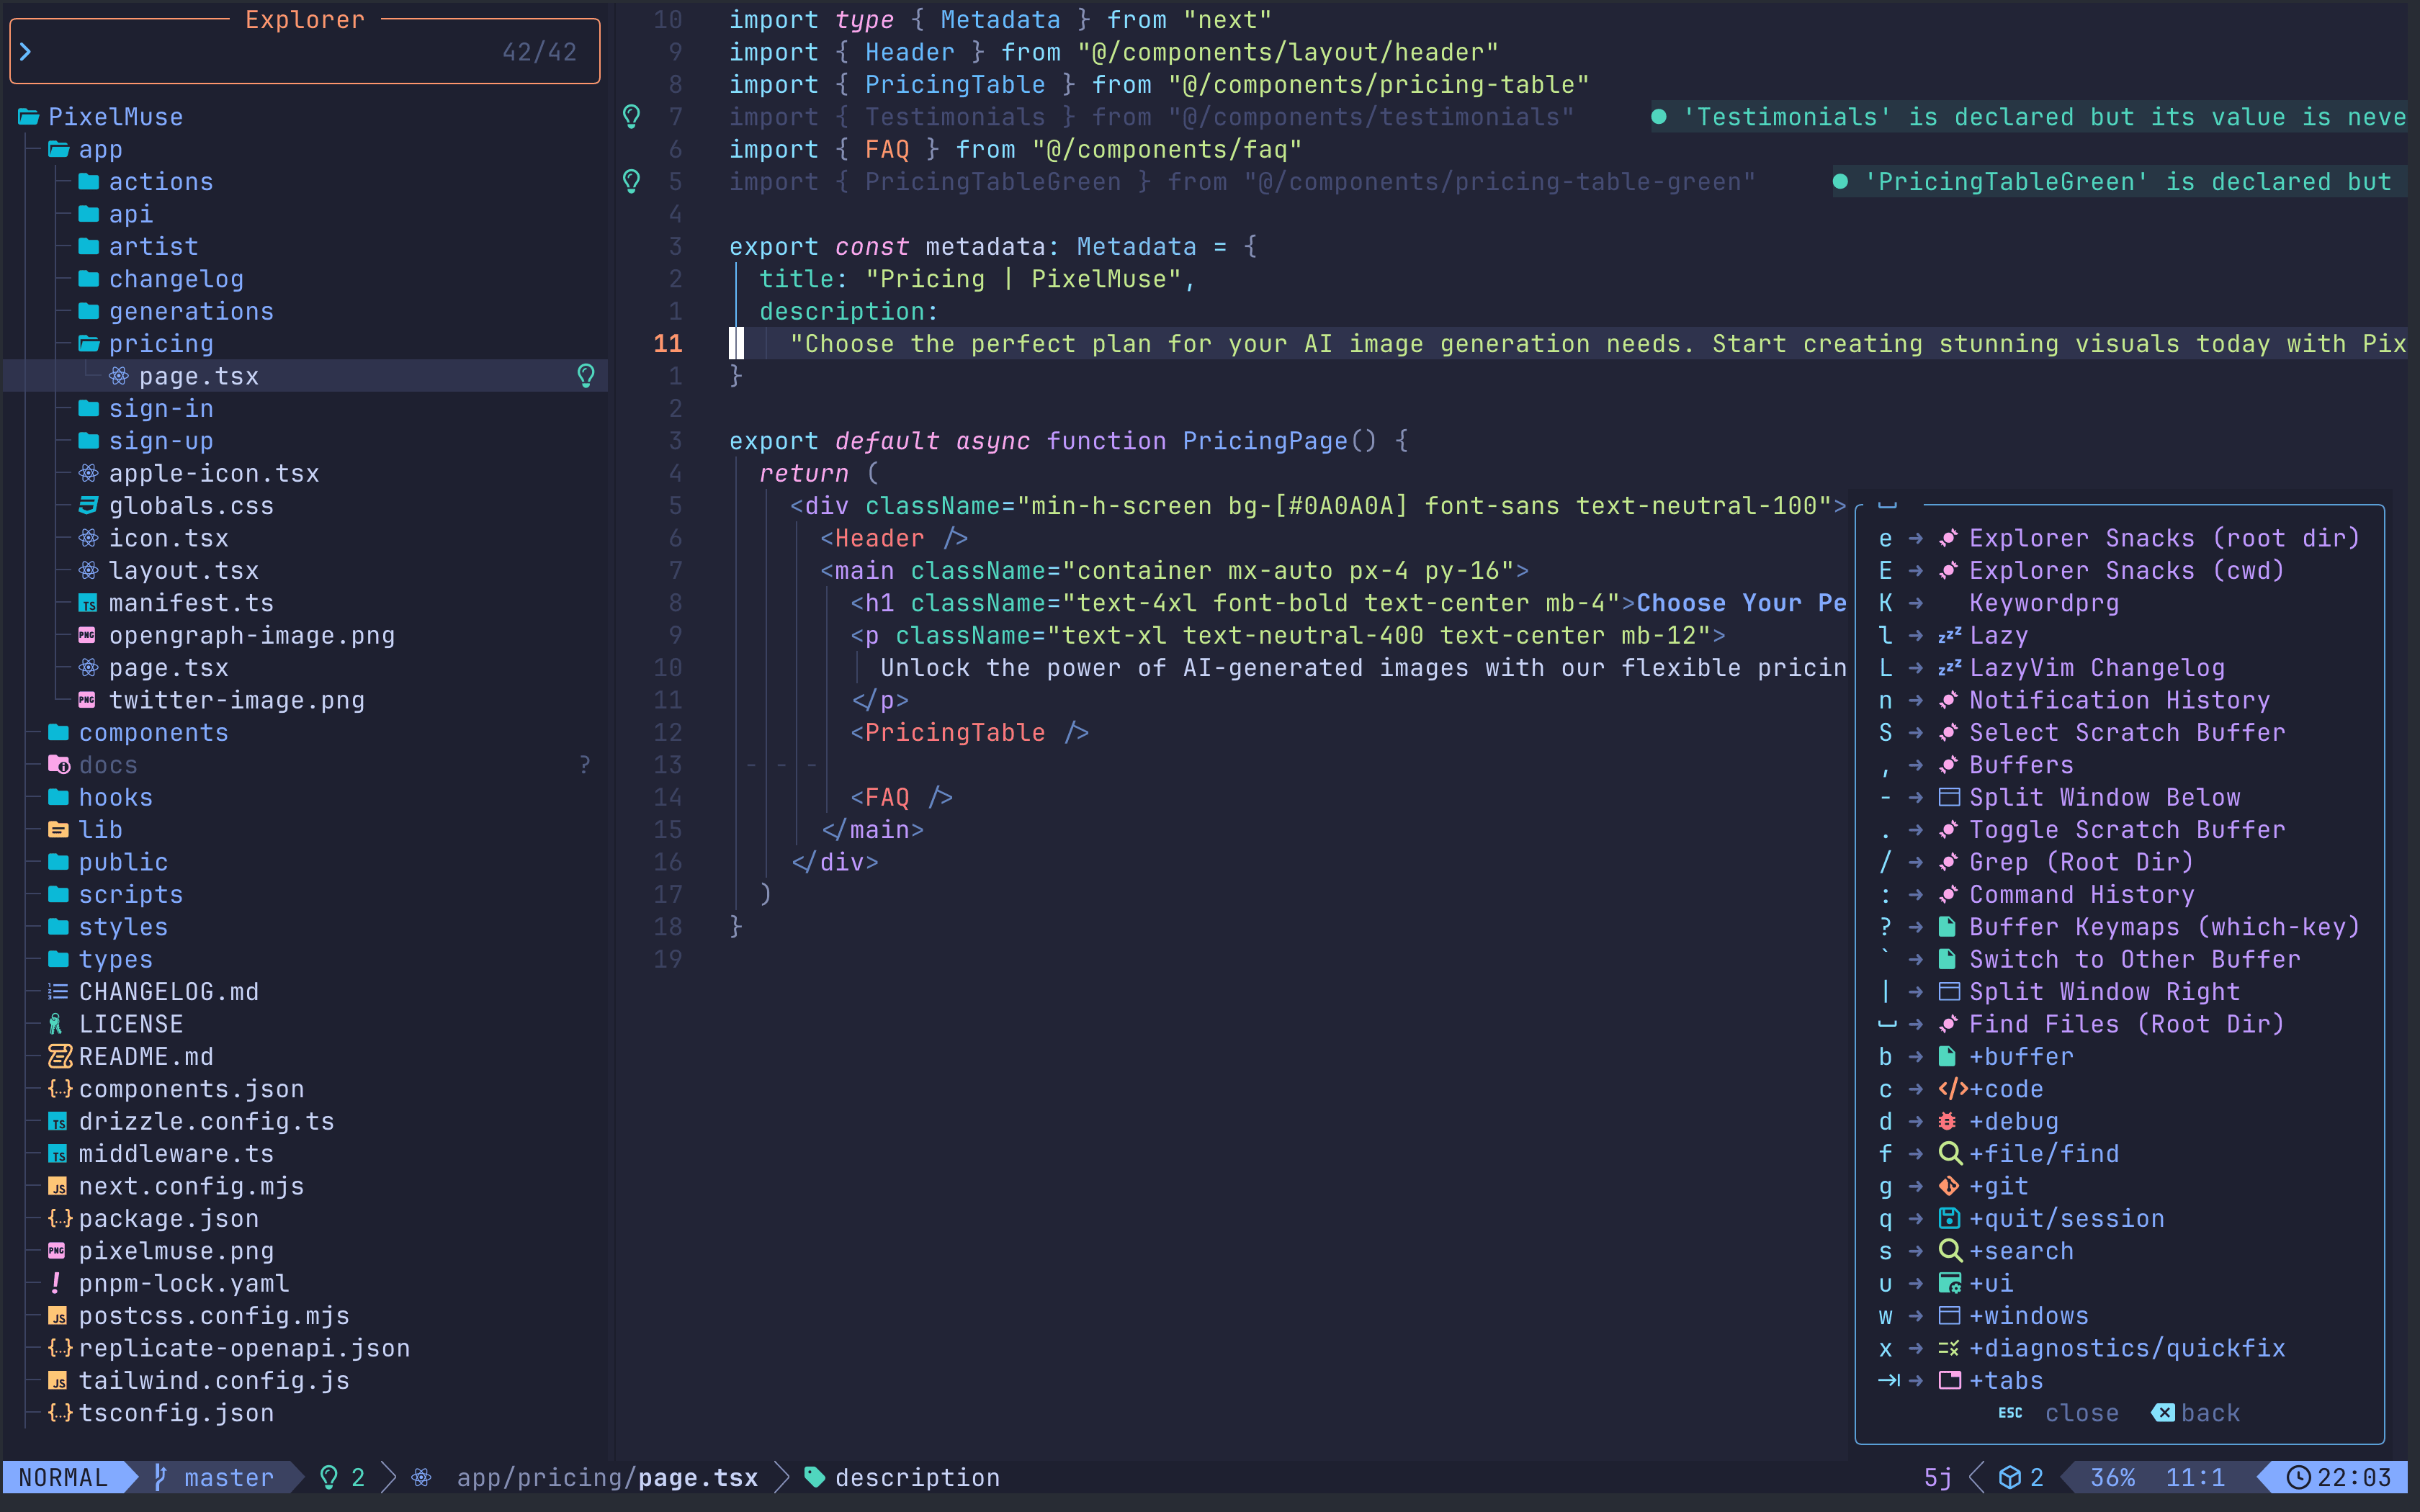Click the current line number 11 in gutter
Viewport: 2420px width, 1512px height.
[667, 344]
